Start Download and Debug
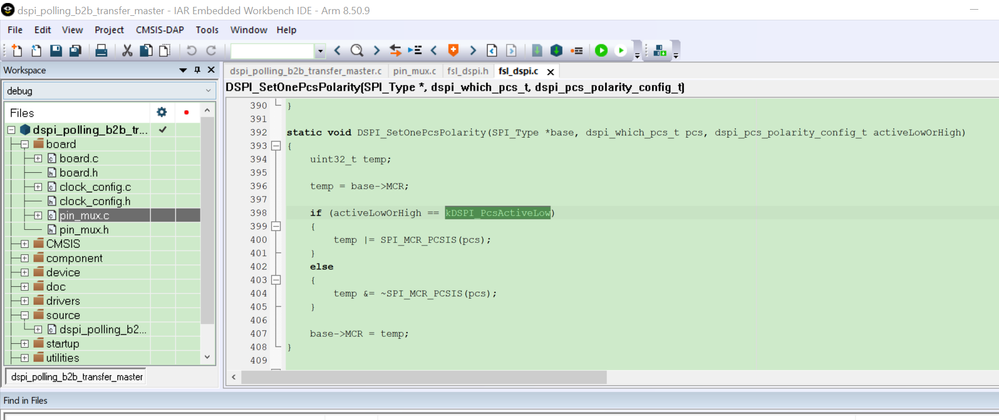The width and height of the screenshot is (999, 420). pyautogui.click(x=601, y=50)
